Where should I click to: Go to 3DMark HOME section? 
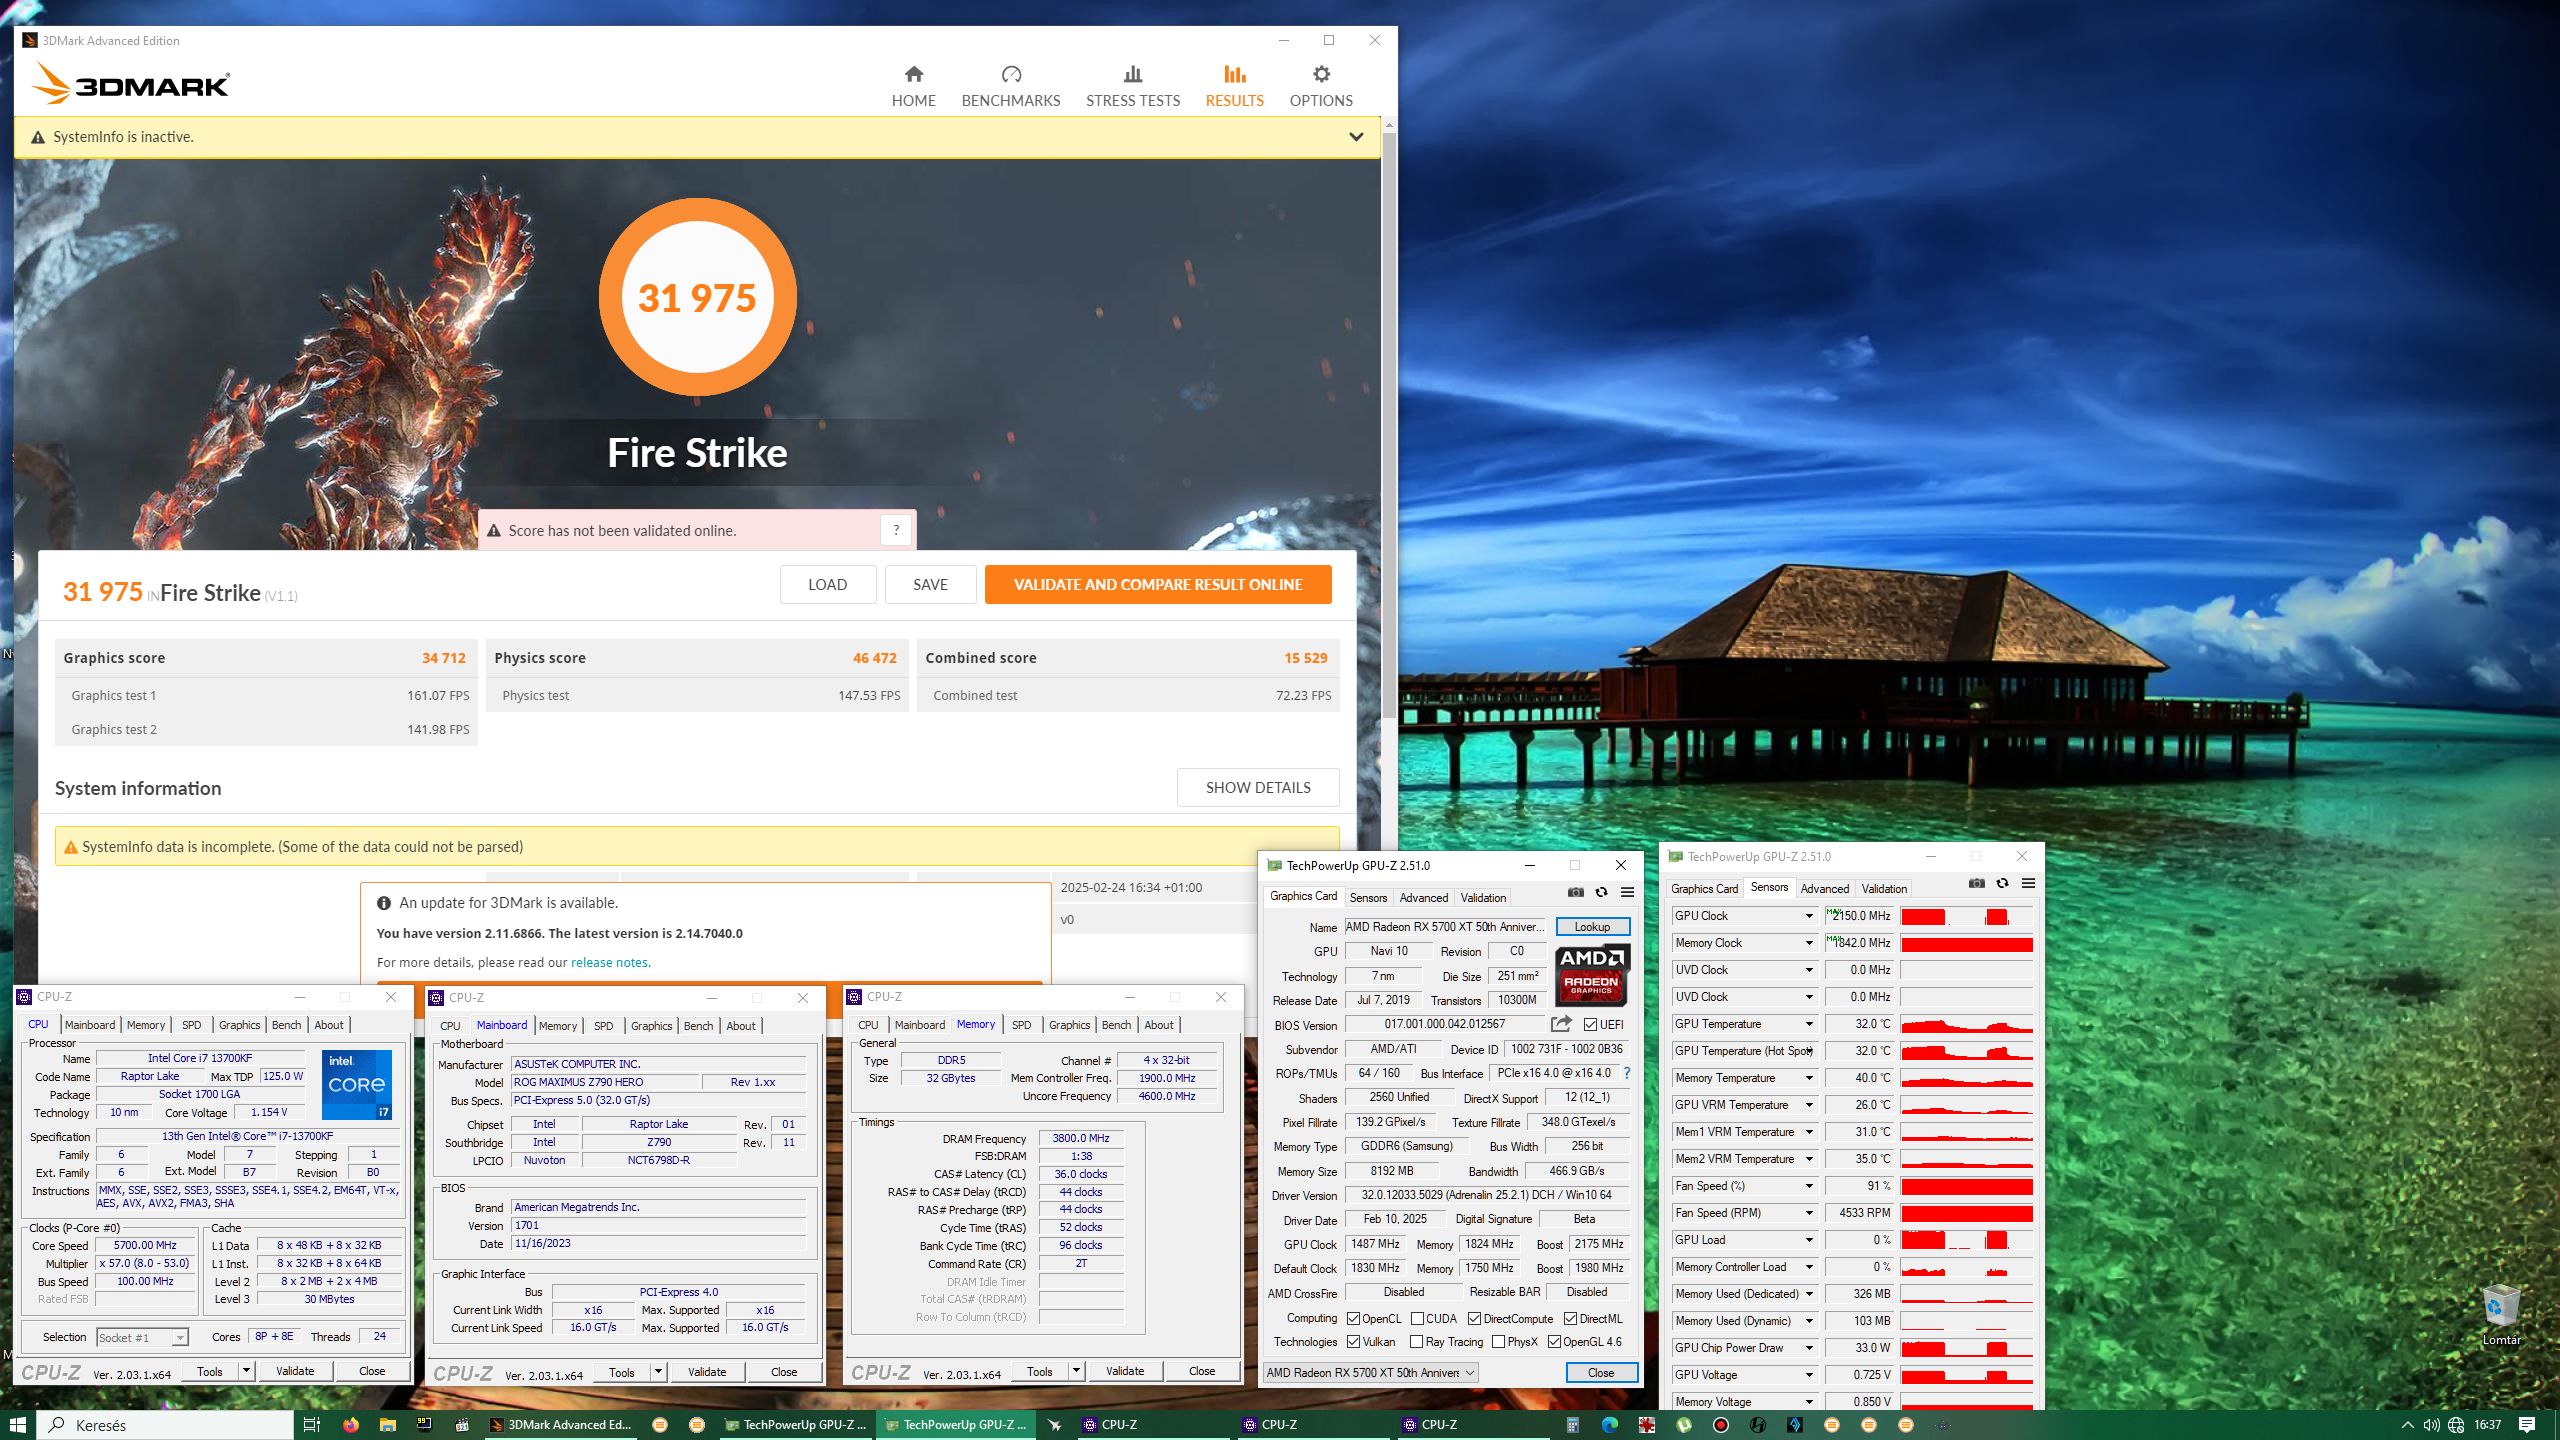pyautogui.click(x=913, y=87)
